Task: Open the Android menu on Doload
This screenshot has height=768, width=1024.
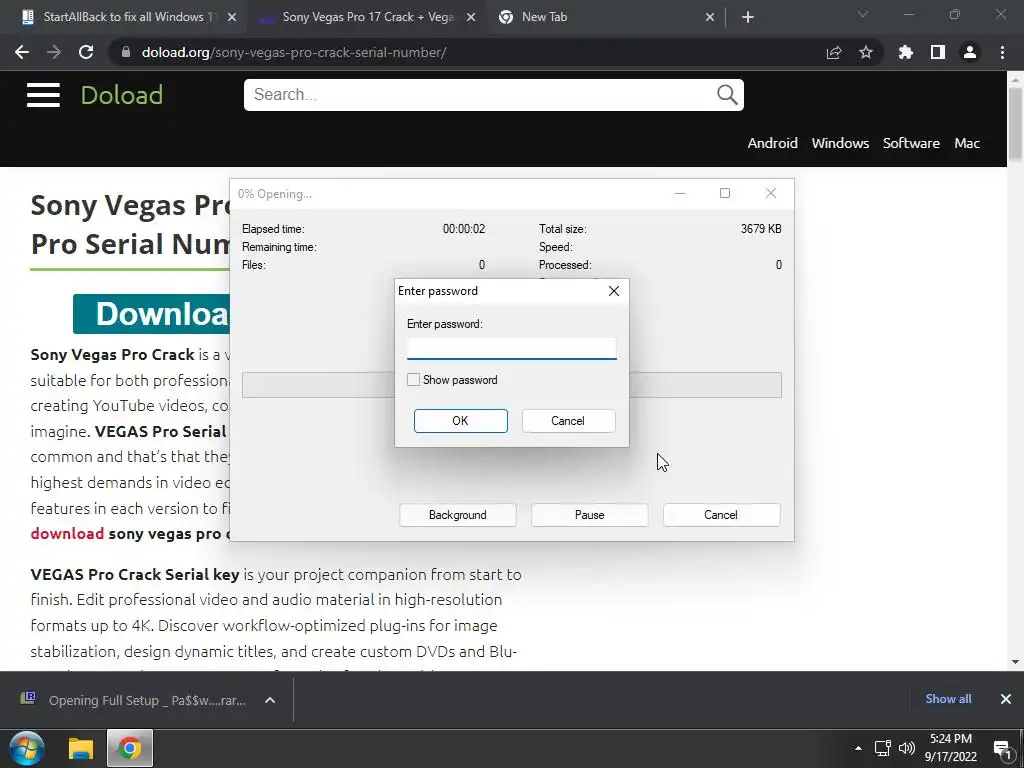Action: pos(773,143)
